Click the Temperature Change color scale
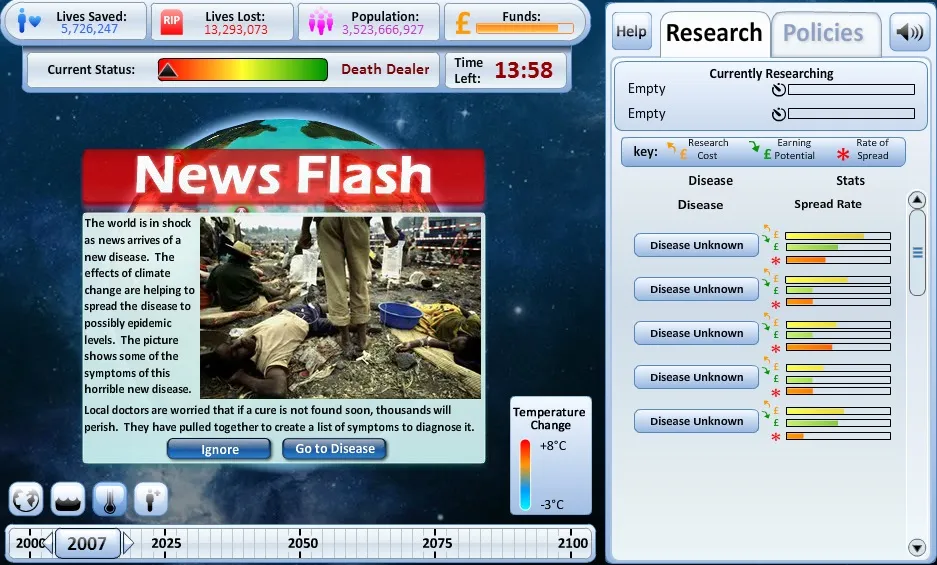 (525, 475)
